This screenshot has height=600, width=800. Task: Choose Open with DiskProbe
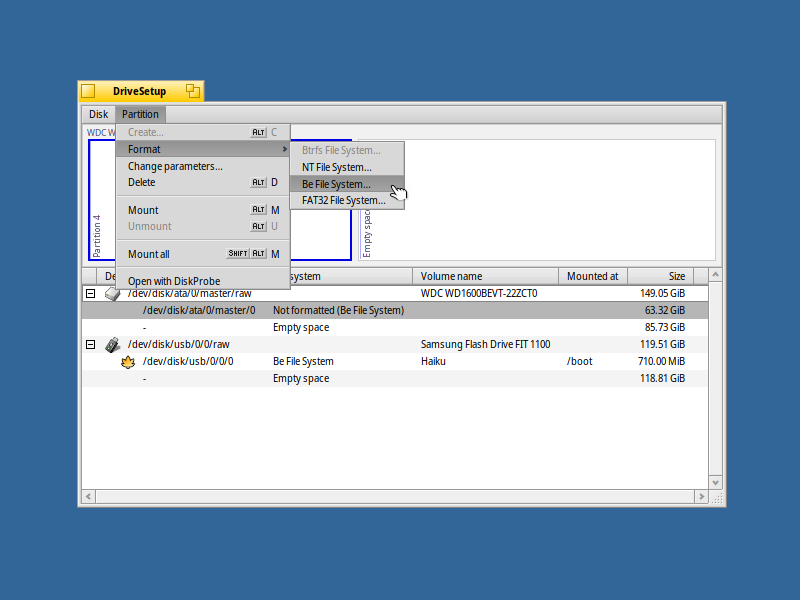pyautogui.click(x=203, y=281)
